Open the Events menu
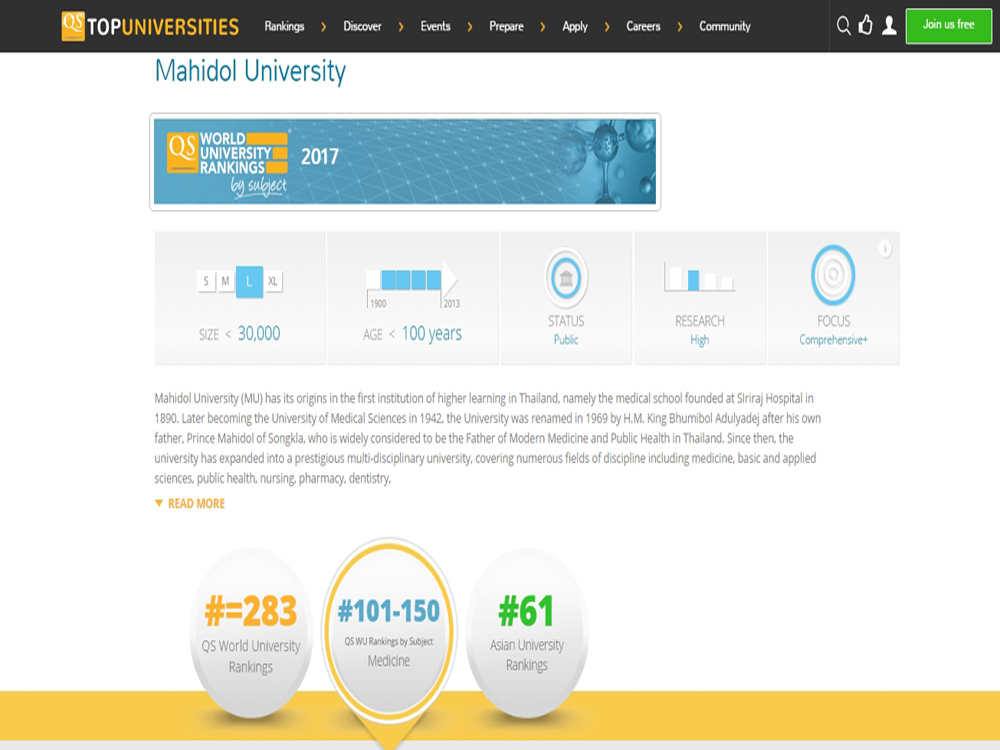1000x750 pixels. tap(435, 27)
